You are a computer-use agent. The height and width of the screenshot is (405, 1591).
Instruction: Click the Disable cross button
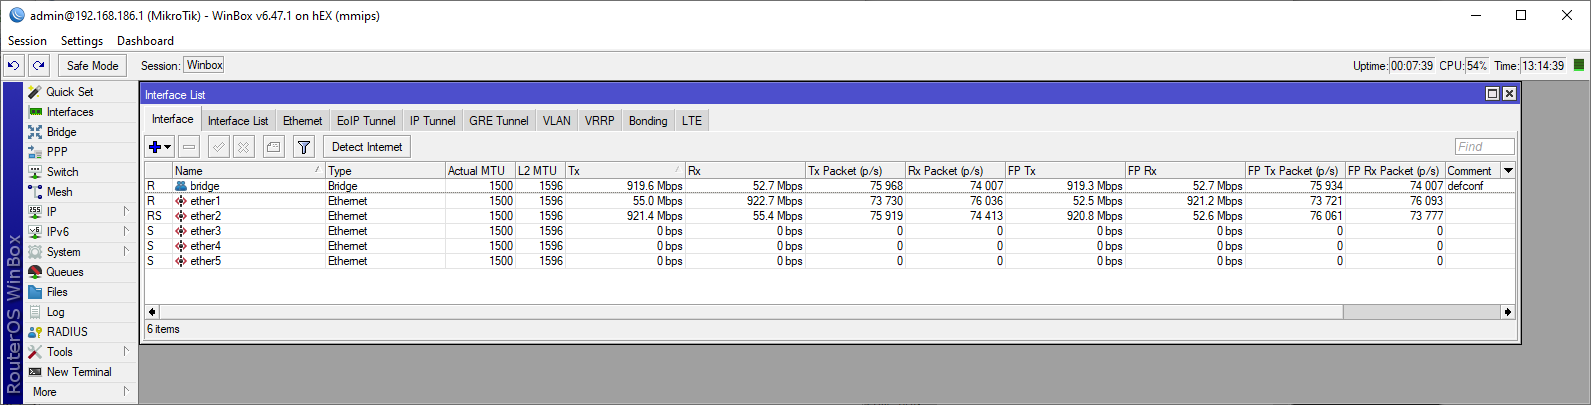[x=244, y=147]
